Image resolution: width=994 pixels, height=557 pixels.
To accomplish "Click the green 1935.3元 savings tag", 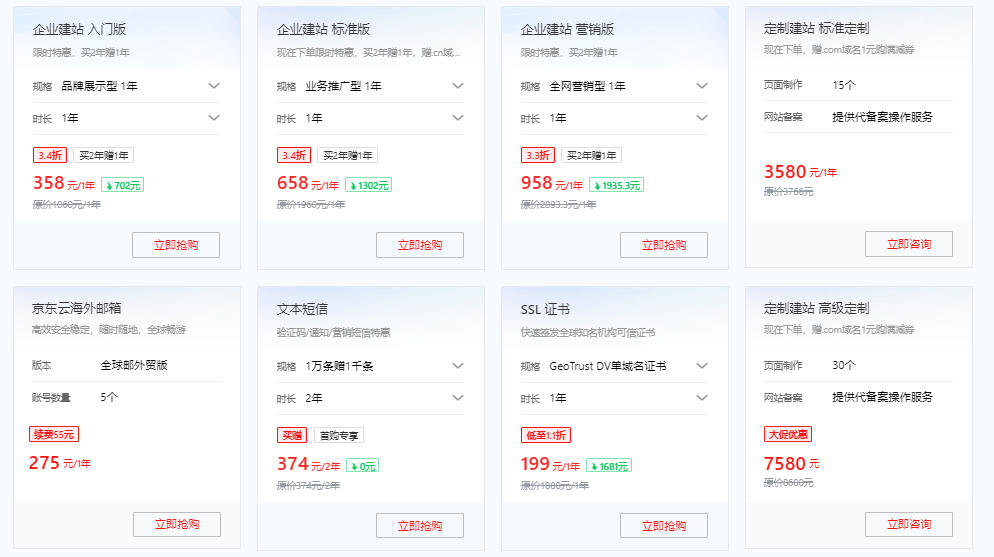I will coord(616,185).
